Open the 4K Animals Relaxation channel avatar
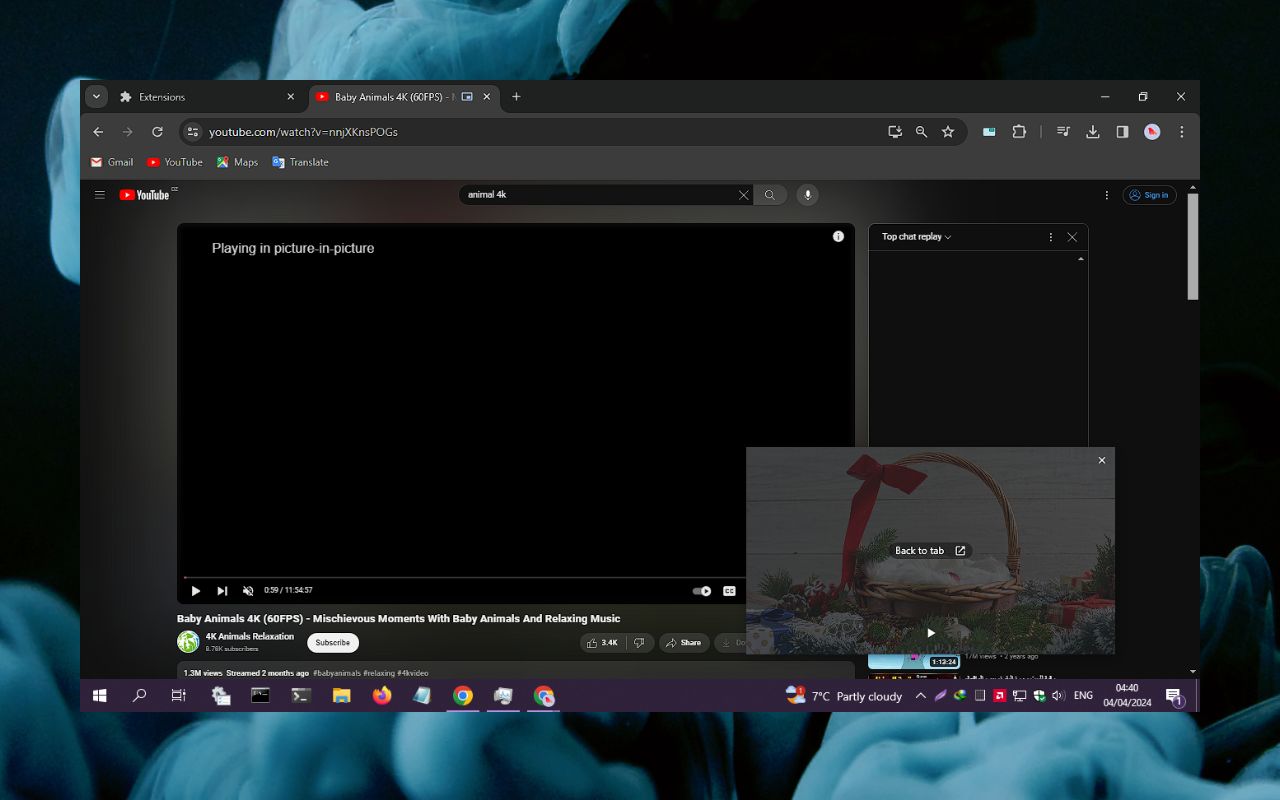Viewport: 1280px width, 800px height. pyautogui.click(x=188, y=641)
